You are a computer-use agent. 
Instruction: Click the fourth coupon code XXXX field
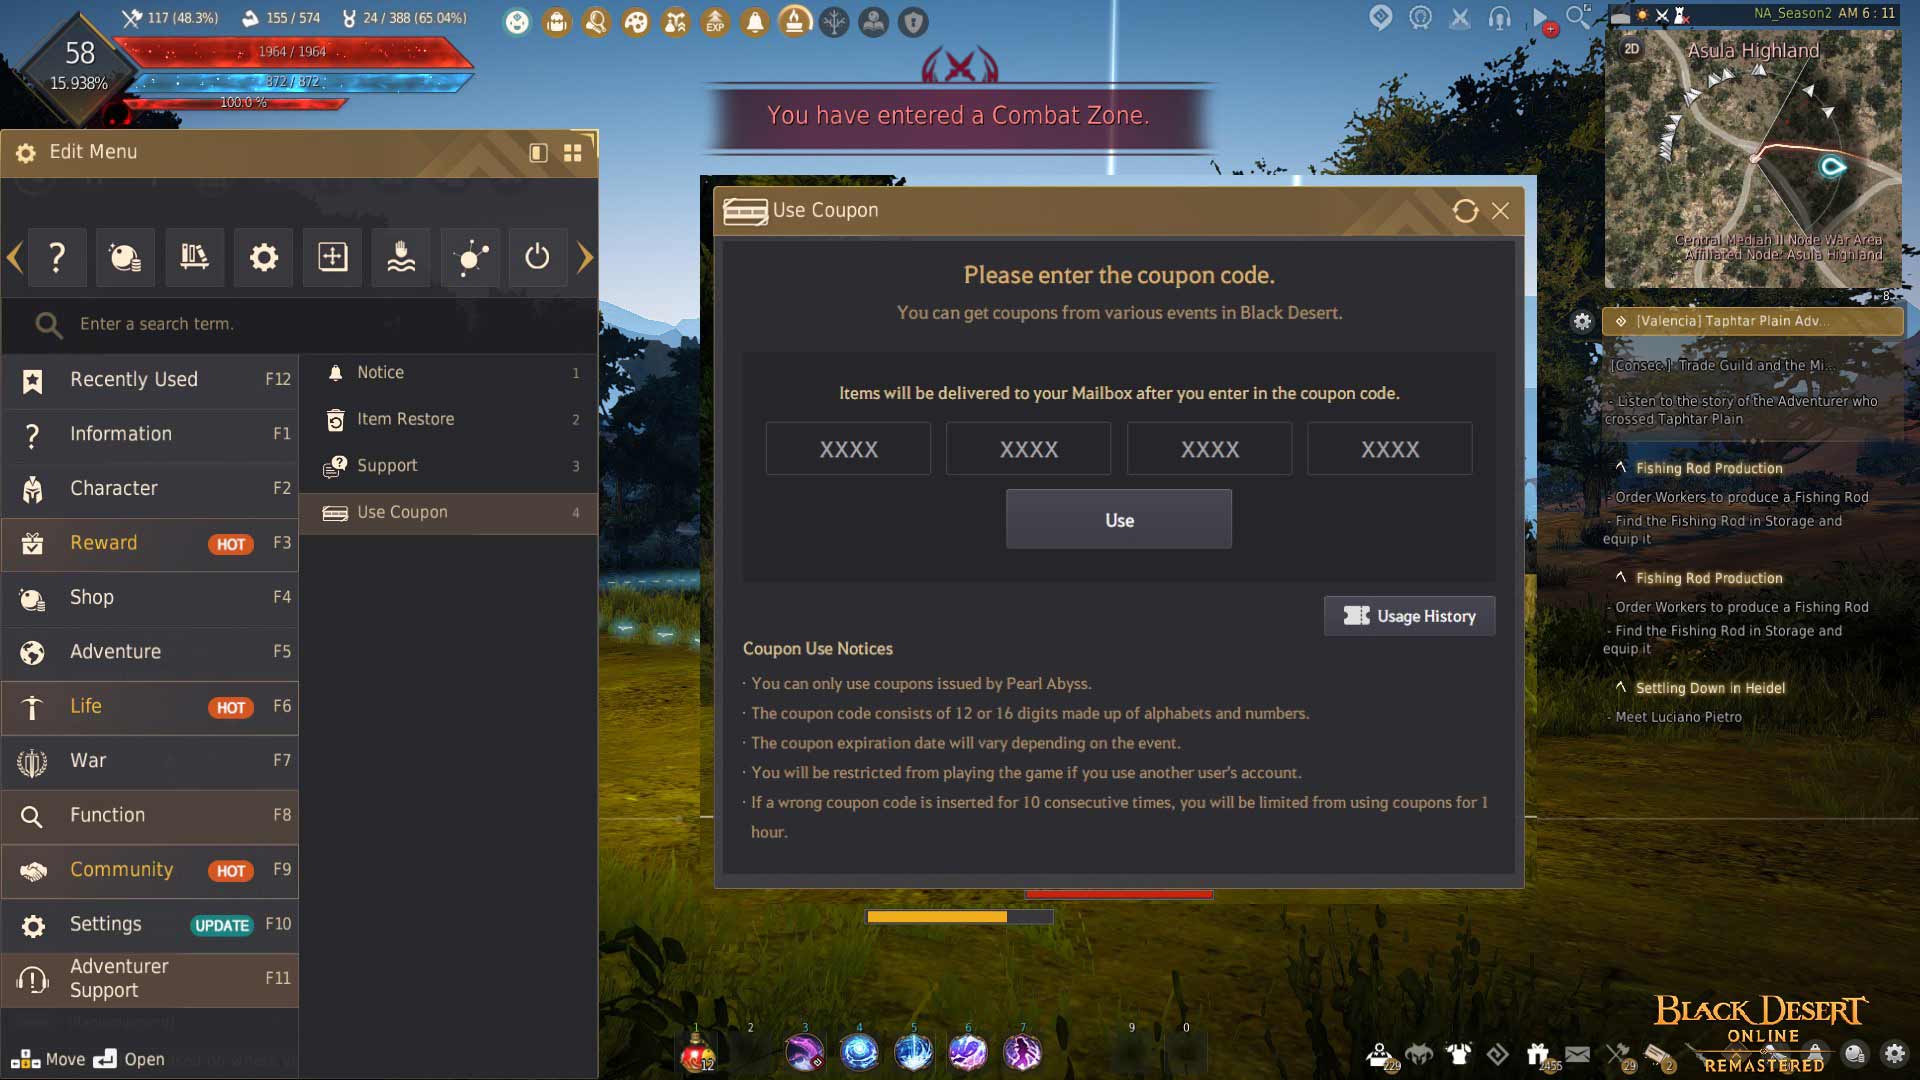tap(1389, 449)
